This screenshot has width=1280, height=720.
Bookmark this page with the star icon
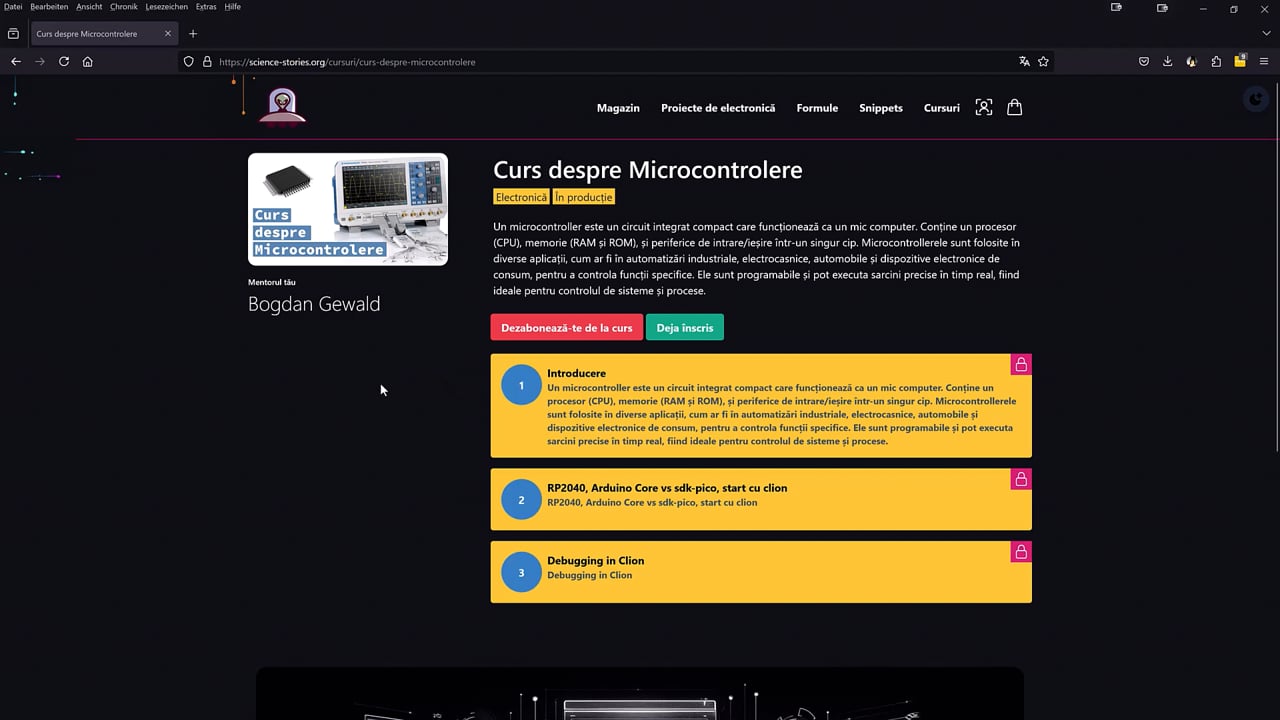click(x=1043, y=61)
